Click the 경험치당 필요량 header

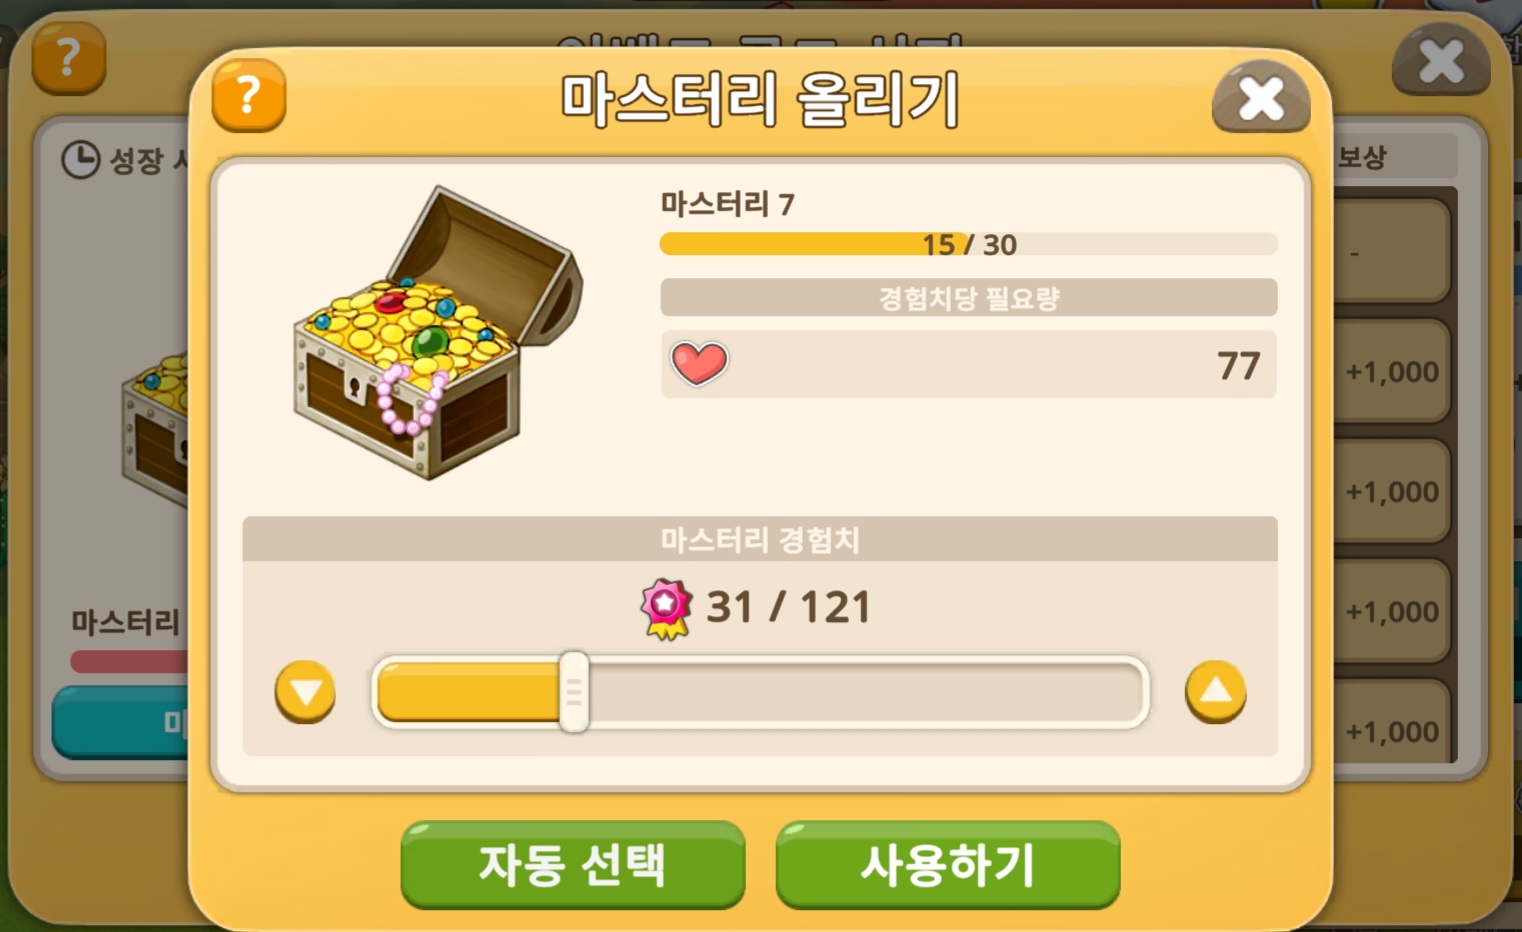(968, 298)
